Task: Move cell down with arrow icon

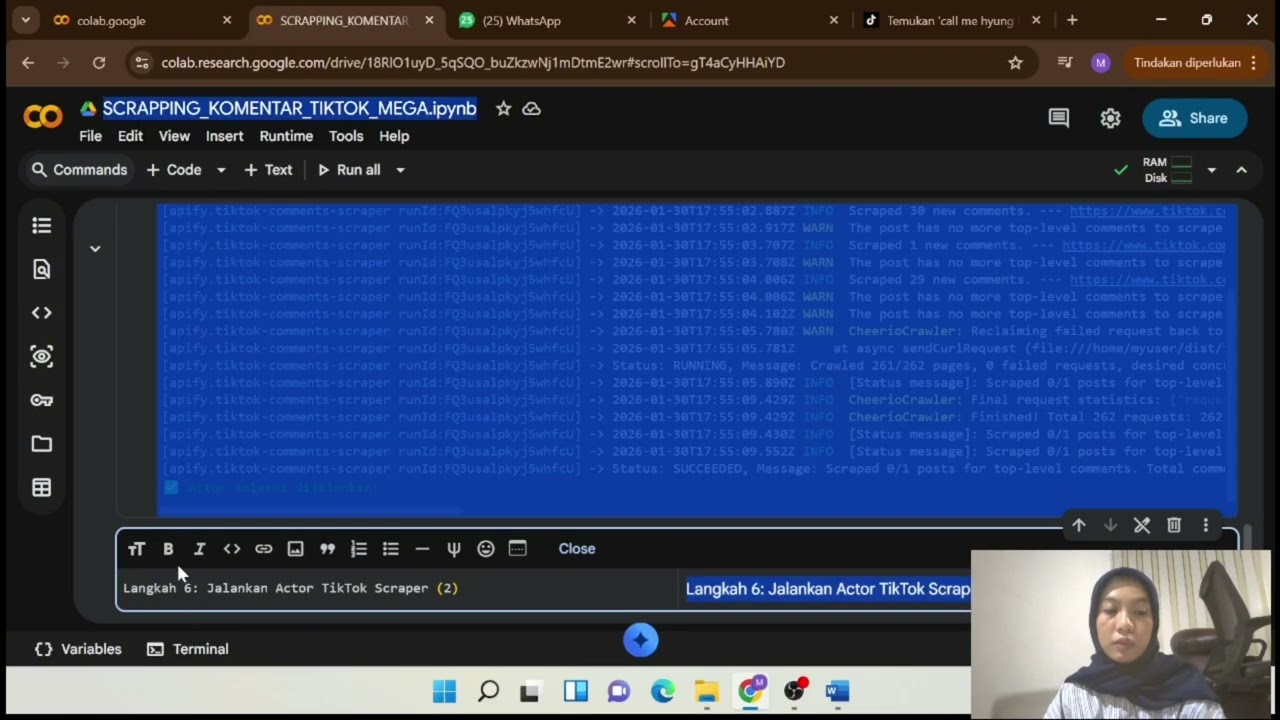Action: (x=1110, y=525)
